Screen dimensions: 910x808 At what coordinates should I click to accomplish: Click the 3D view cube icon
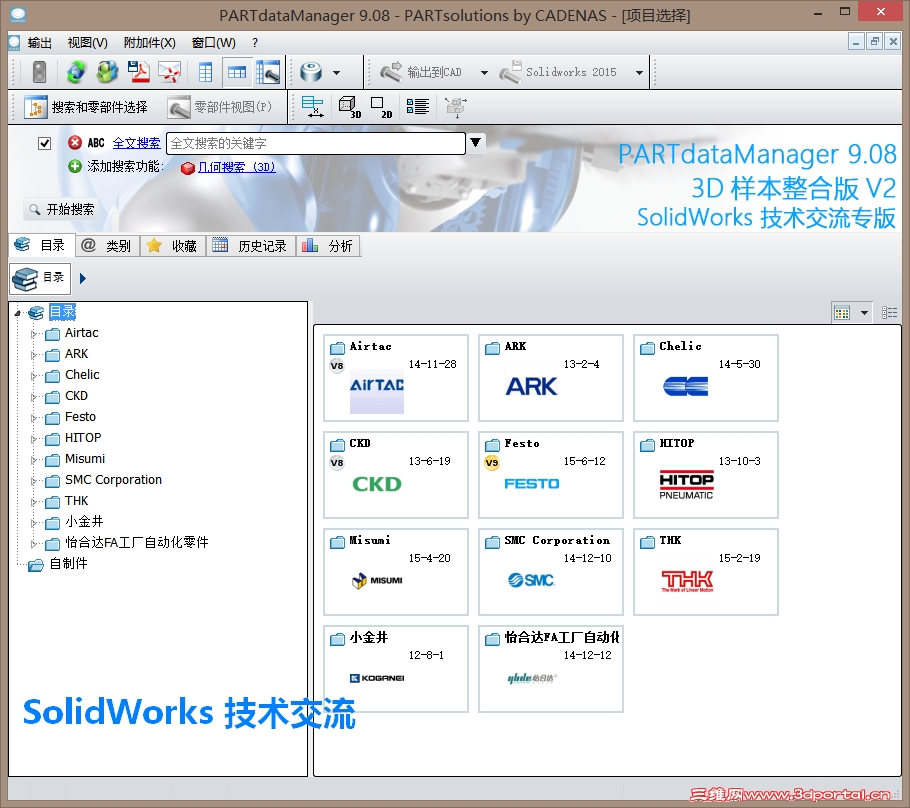coord(349,107)
